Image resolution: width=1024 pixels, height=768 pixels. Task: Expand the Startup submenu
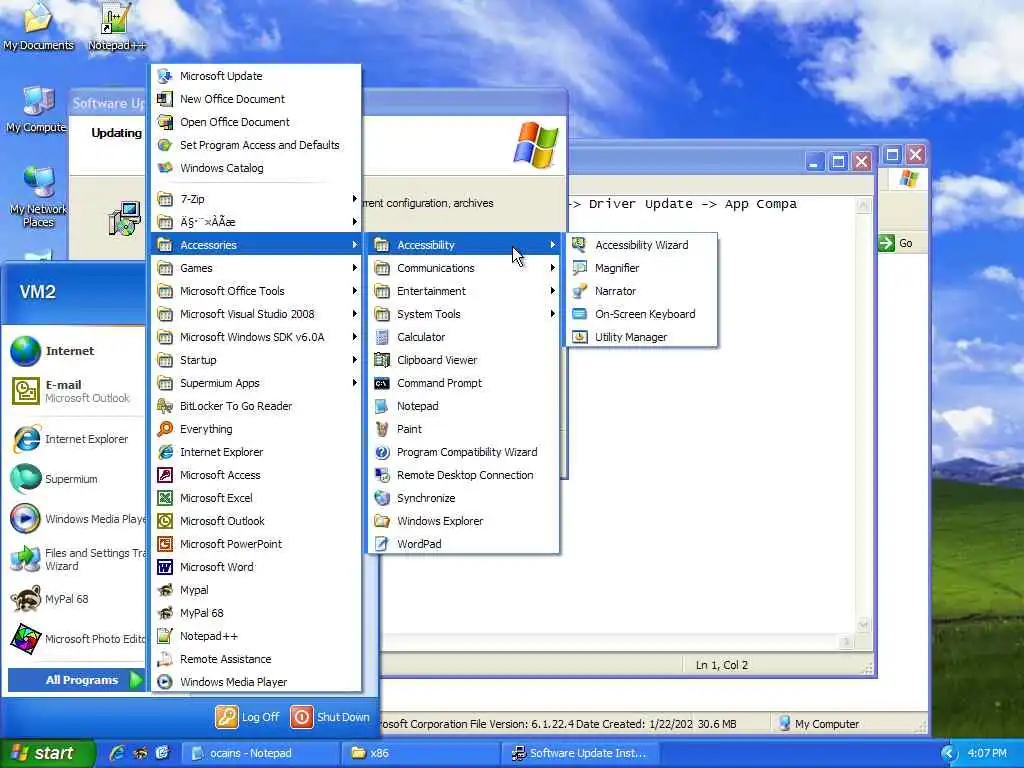(257, 360)
